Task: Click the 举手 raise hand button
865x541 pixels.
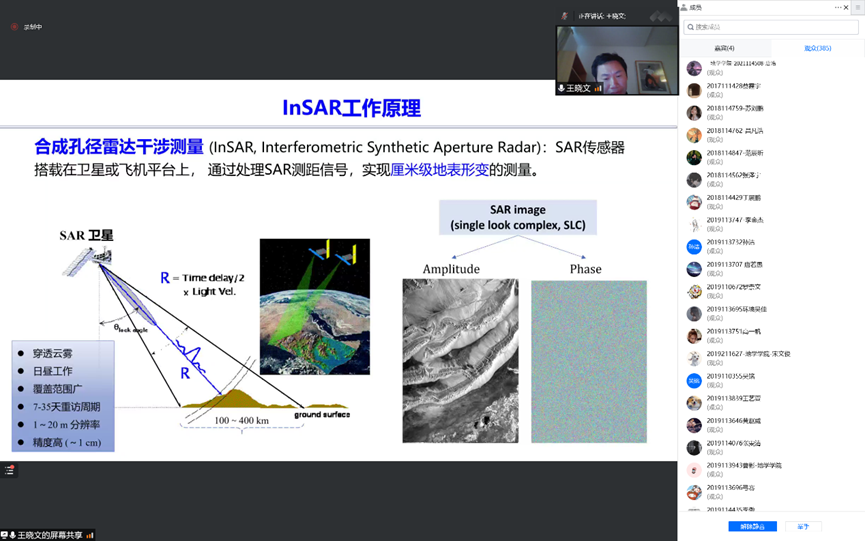Action: pos(803,526)
